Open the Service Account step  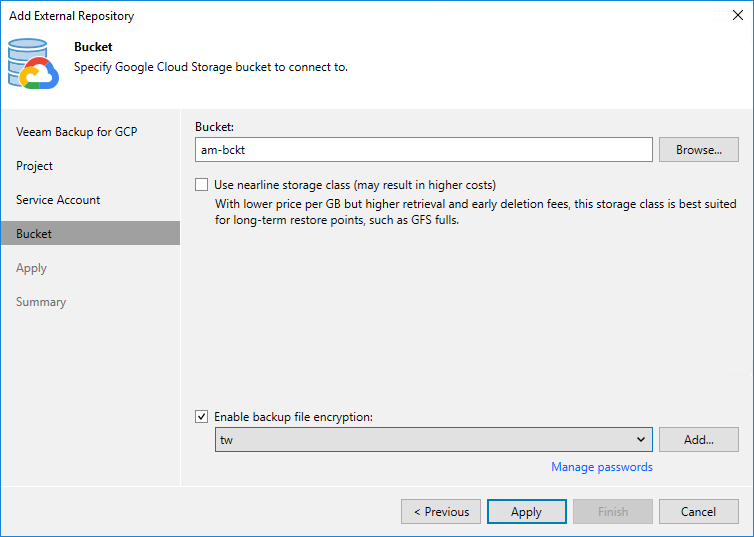tap(58, 200)
